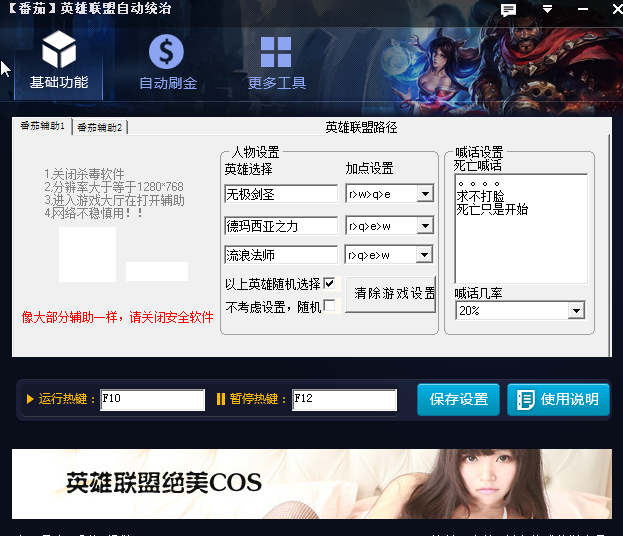
Task: Open the 使用说明 button
Action: click(x=558, y=399)
